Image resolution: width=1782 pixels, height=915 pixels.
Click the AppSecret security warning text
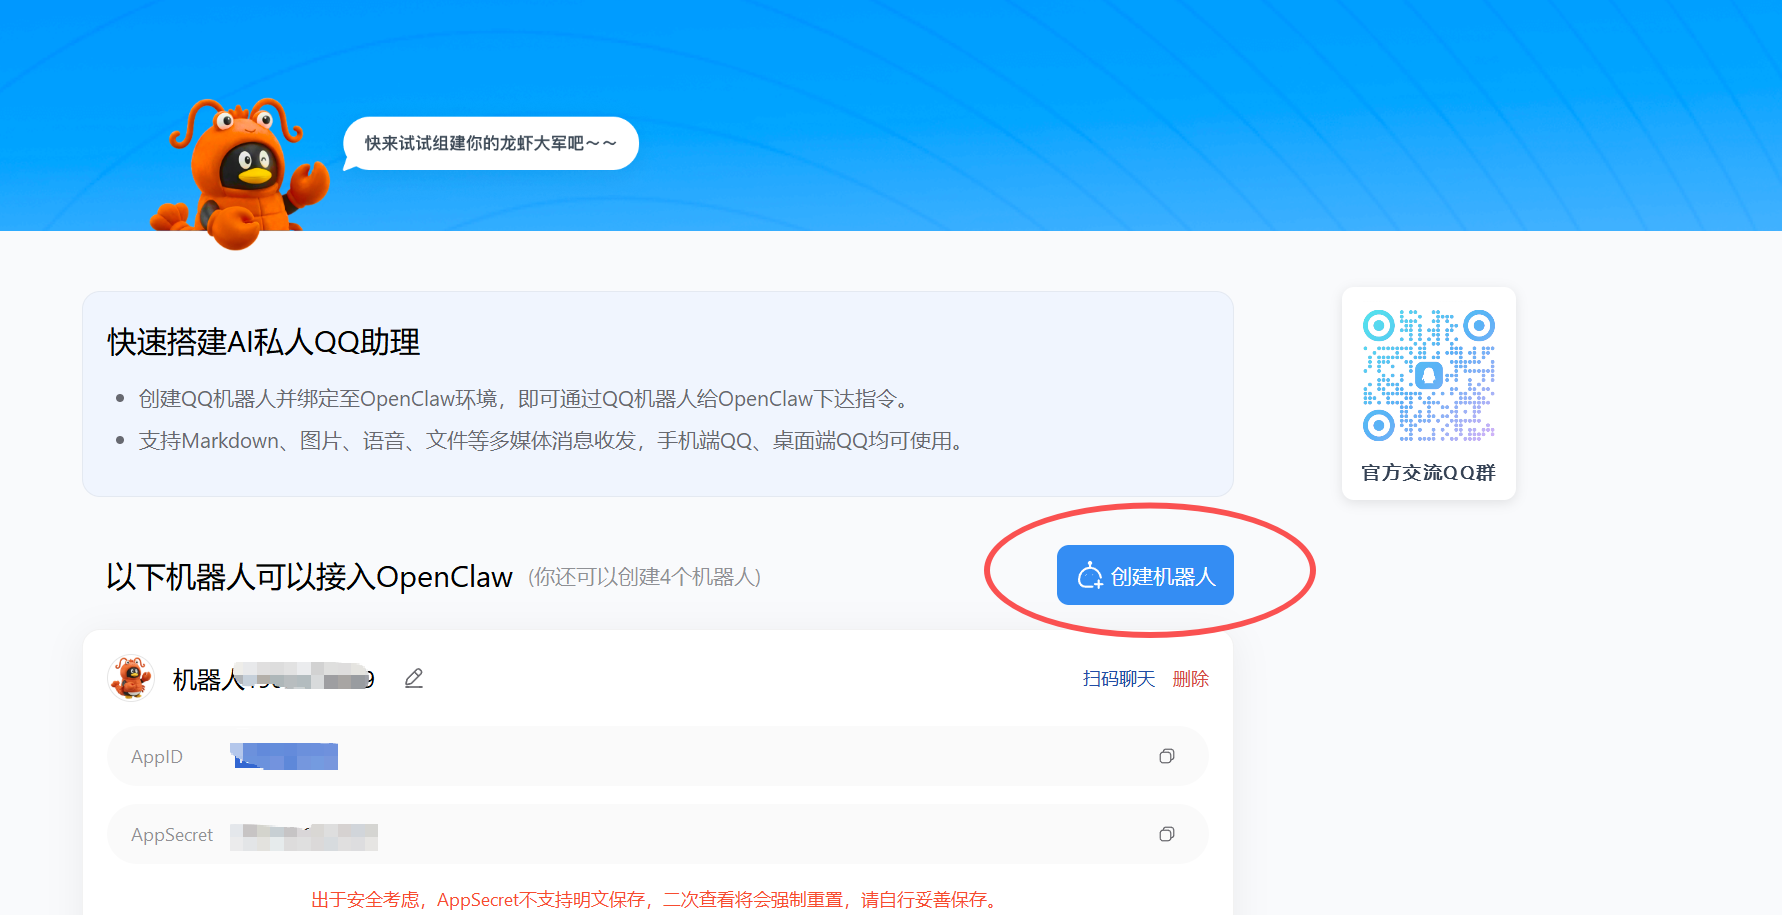657,900
